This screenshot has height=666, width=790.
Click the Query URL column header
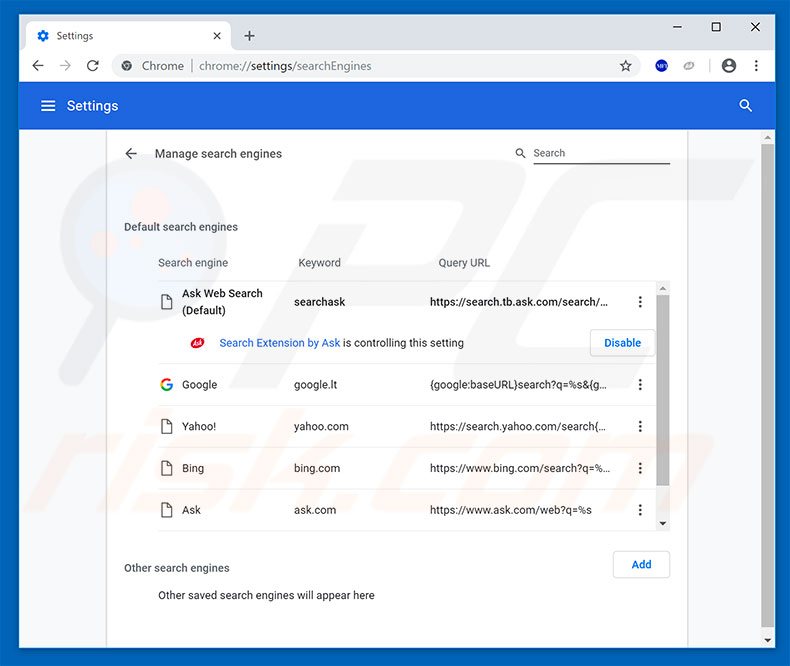pyautogui.click(x=464, y=262)
